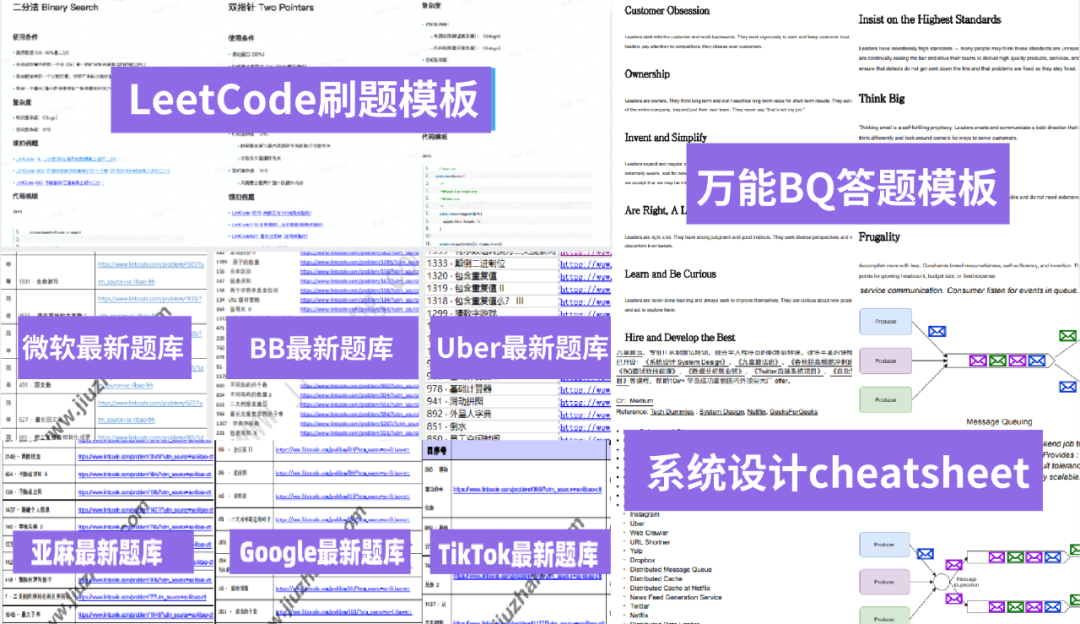Click the Distributed Message Queue list item

(x=670, y=570)
